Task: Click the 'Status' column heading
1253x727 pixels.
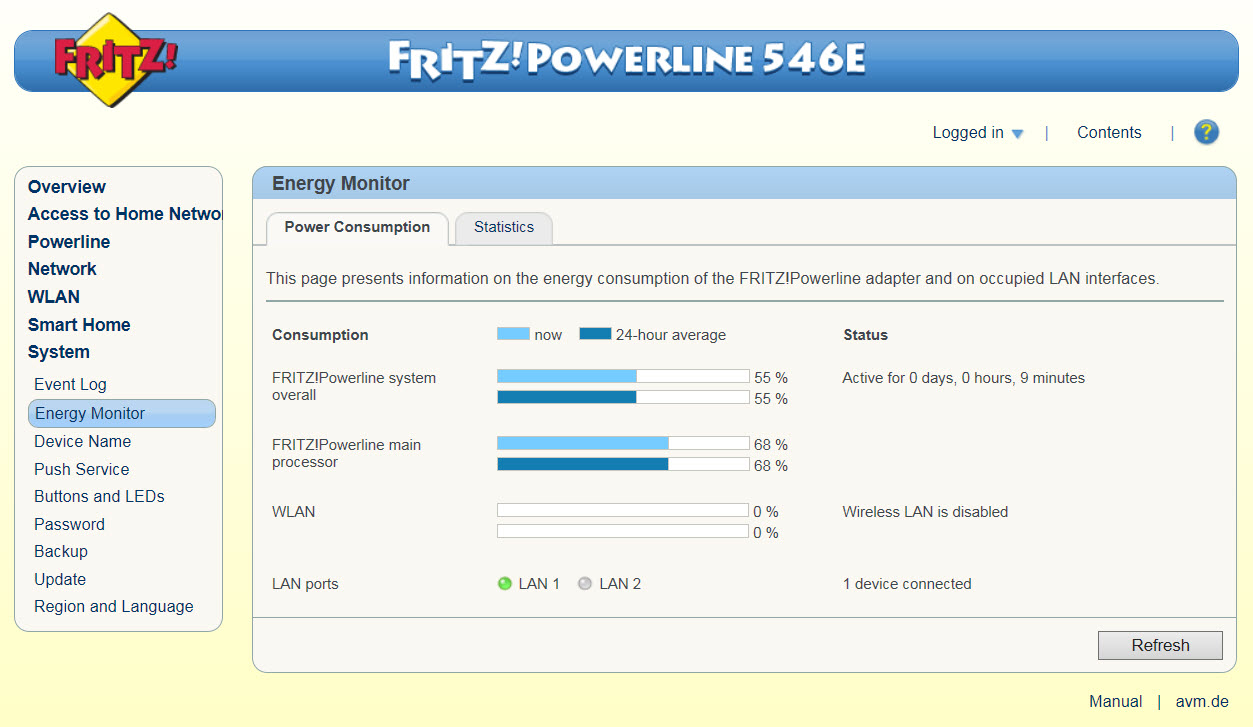Action: click(x=866, y=335)
